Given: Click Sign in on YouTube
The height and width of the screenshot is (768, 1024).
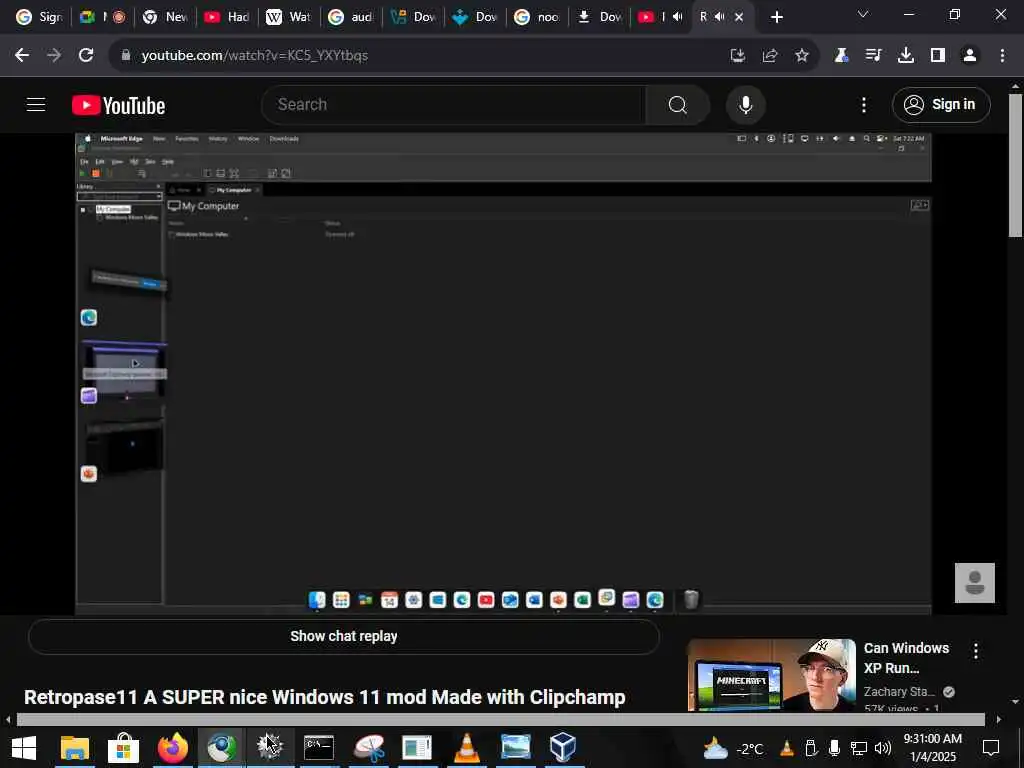Looking at the screenshot, I should coord(941,104).
